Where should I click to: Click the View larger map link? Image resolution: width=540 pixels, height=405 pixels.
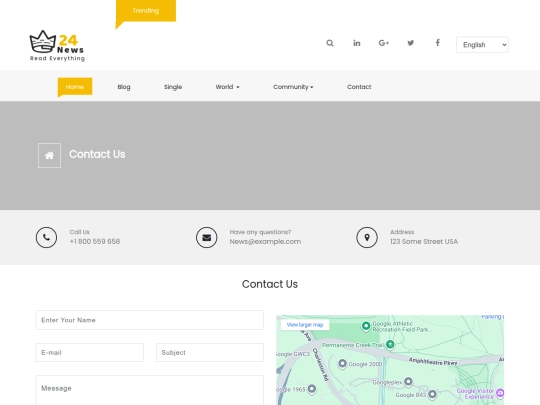click(305, 325)
